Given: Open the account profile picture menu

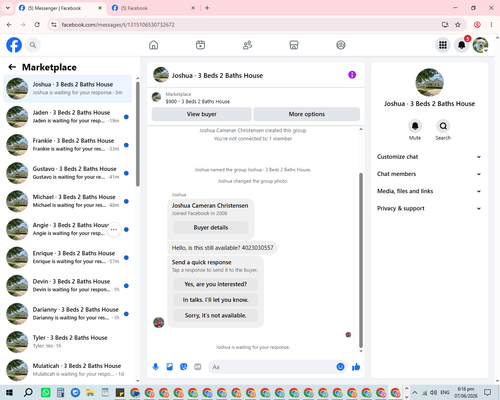Looking at the screenshot, I should click(x=480, y=45).
